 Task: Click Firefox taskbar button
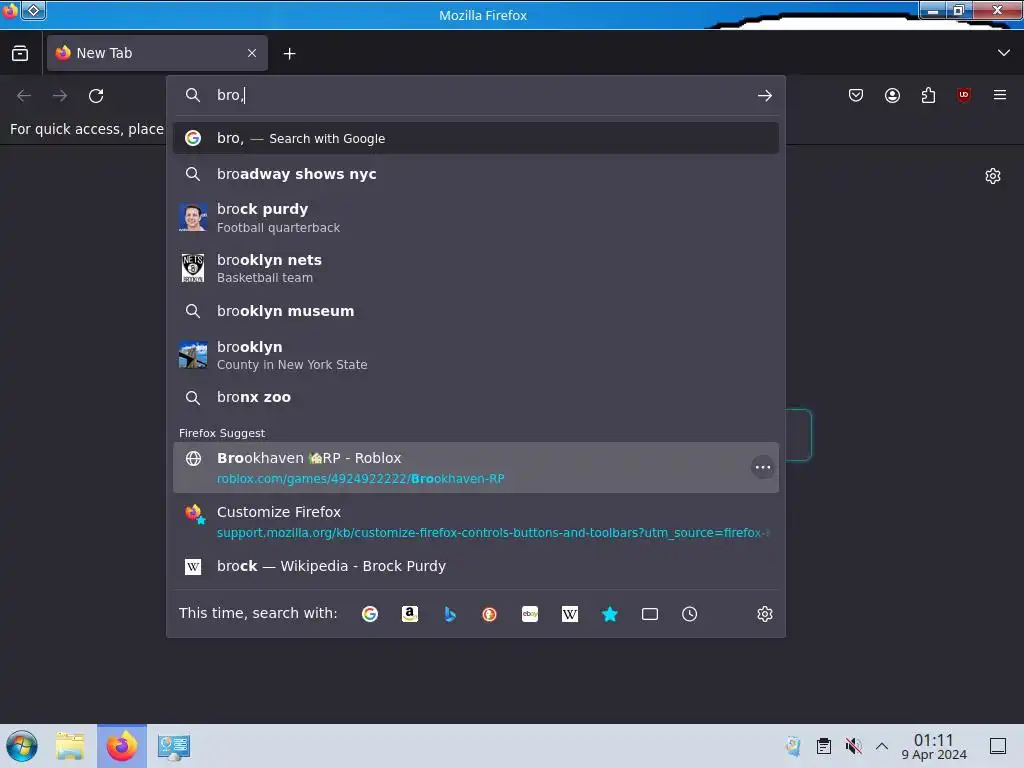click(122, 746)
